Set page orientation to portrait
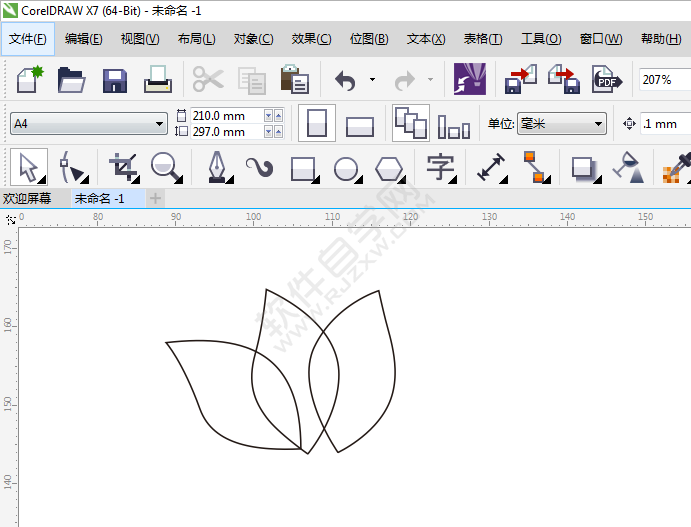The height and width of the screenshot is (527, 691). (x=317, y=124)
